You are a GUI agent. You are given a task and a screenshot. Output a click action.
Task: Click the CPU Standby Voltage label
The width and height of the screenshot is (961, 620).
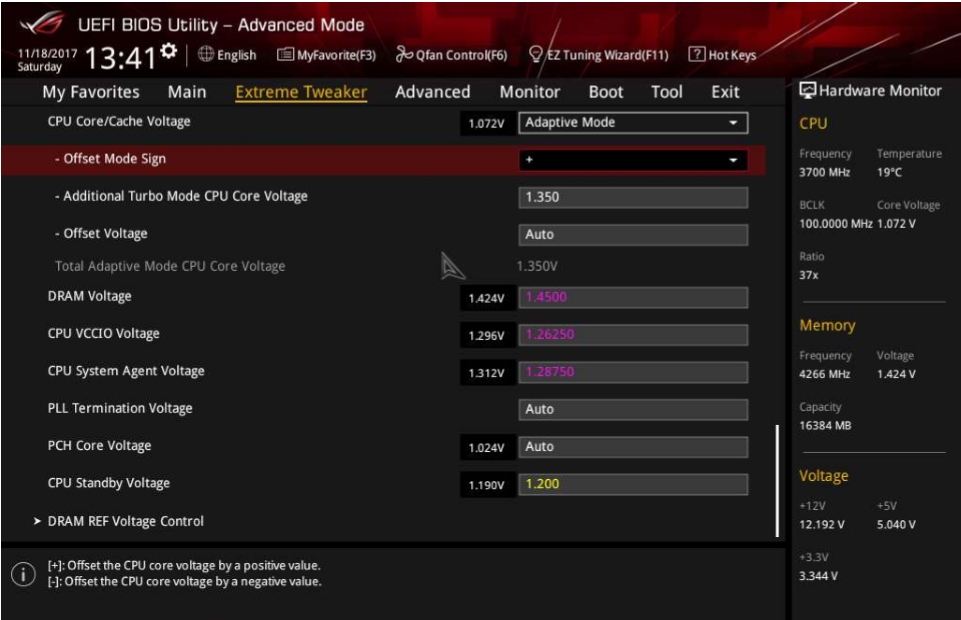pos(108,483)
